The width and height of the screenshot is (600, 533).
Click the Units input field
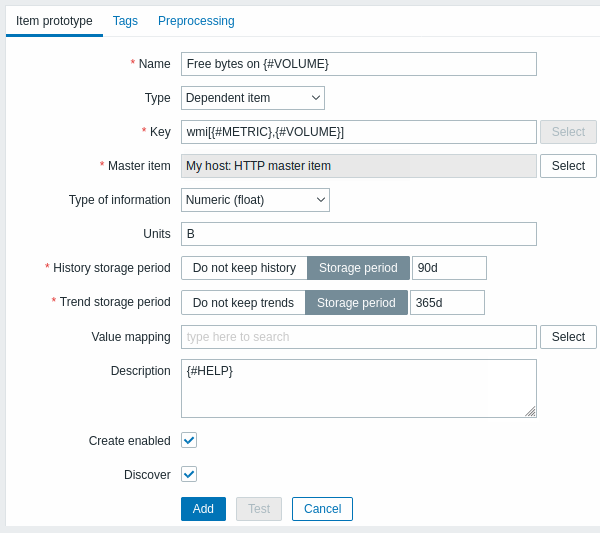[358, 234]
